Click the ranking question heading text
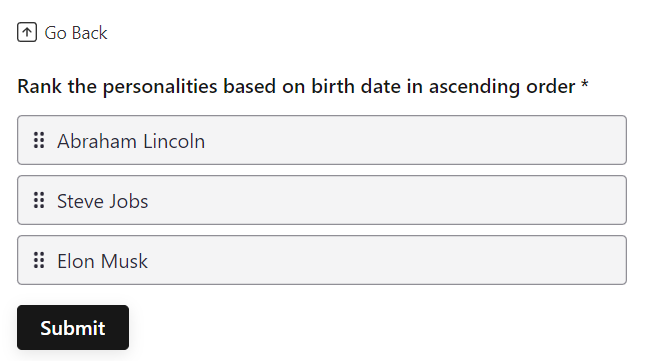Viewport: 645px width, 361px height. coord(296,87)
